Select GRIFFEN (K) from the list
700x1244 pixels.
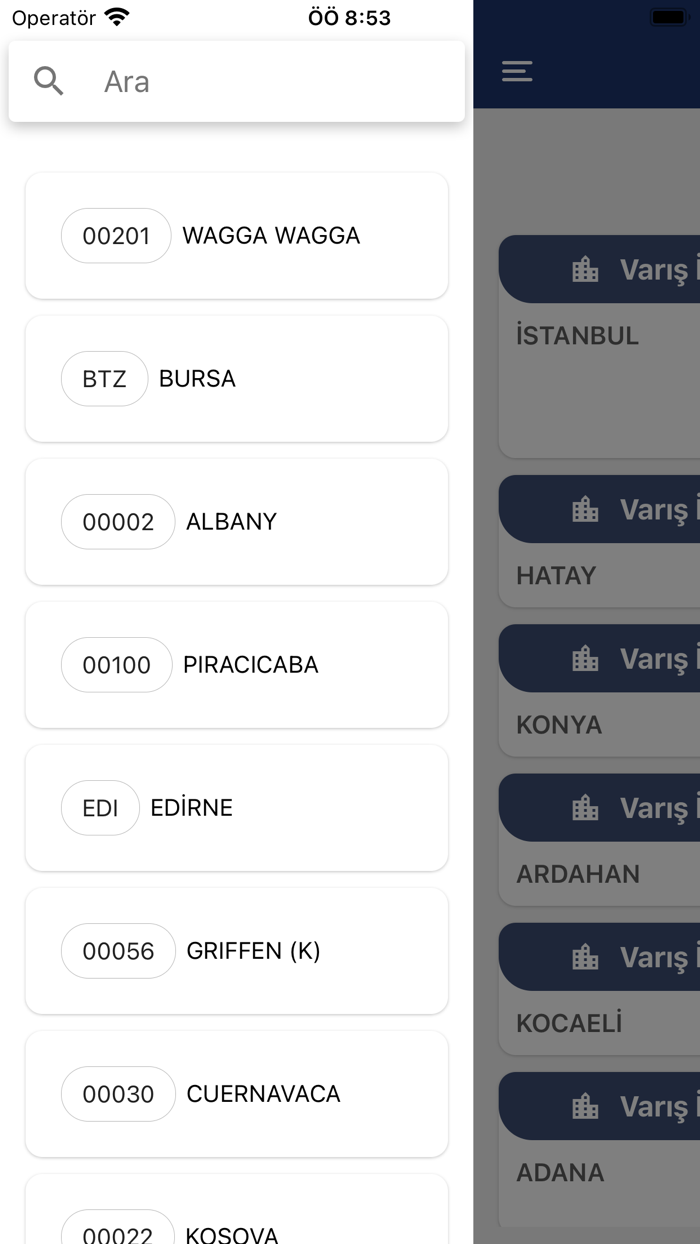point(236,950)
